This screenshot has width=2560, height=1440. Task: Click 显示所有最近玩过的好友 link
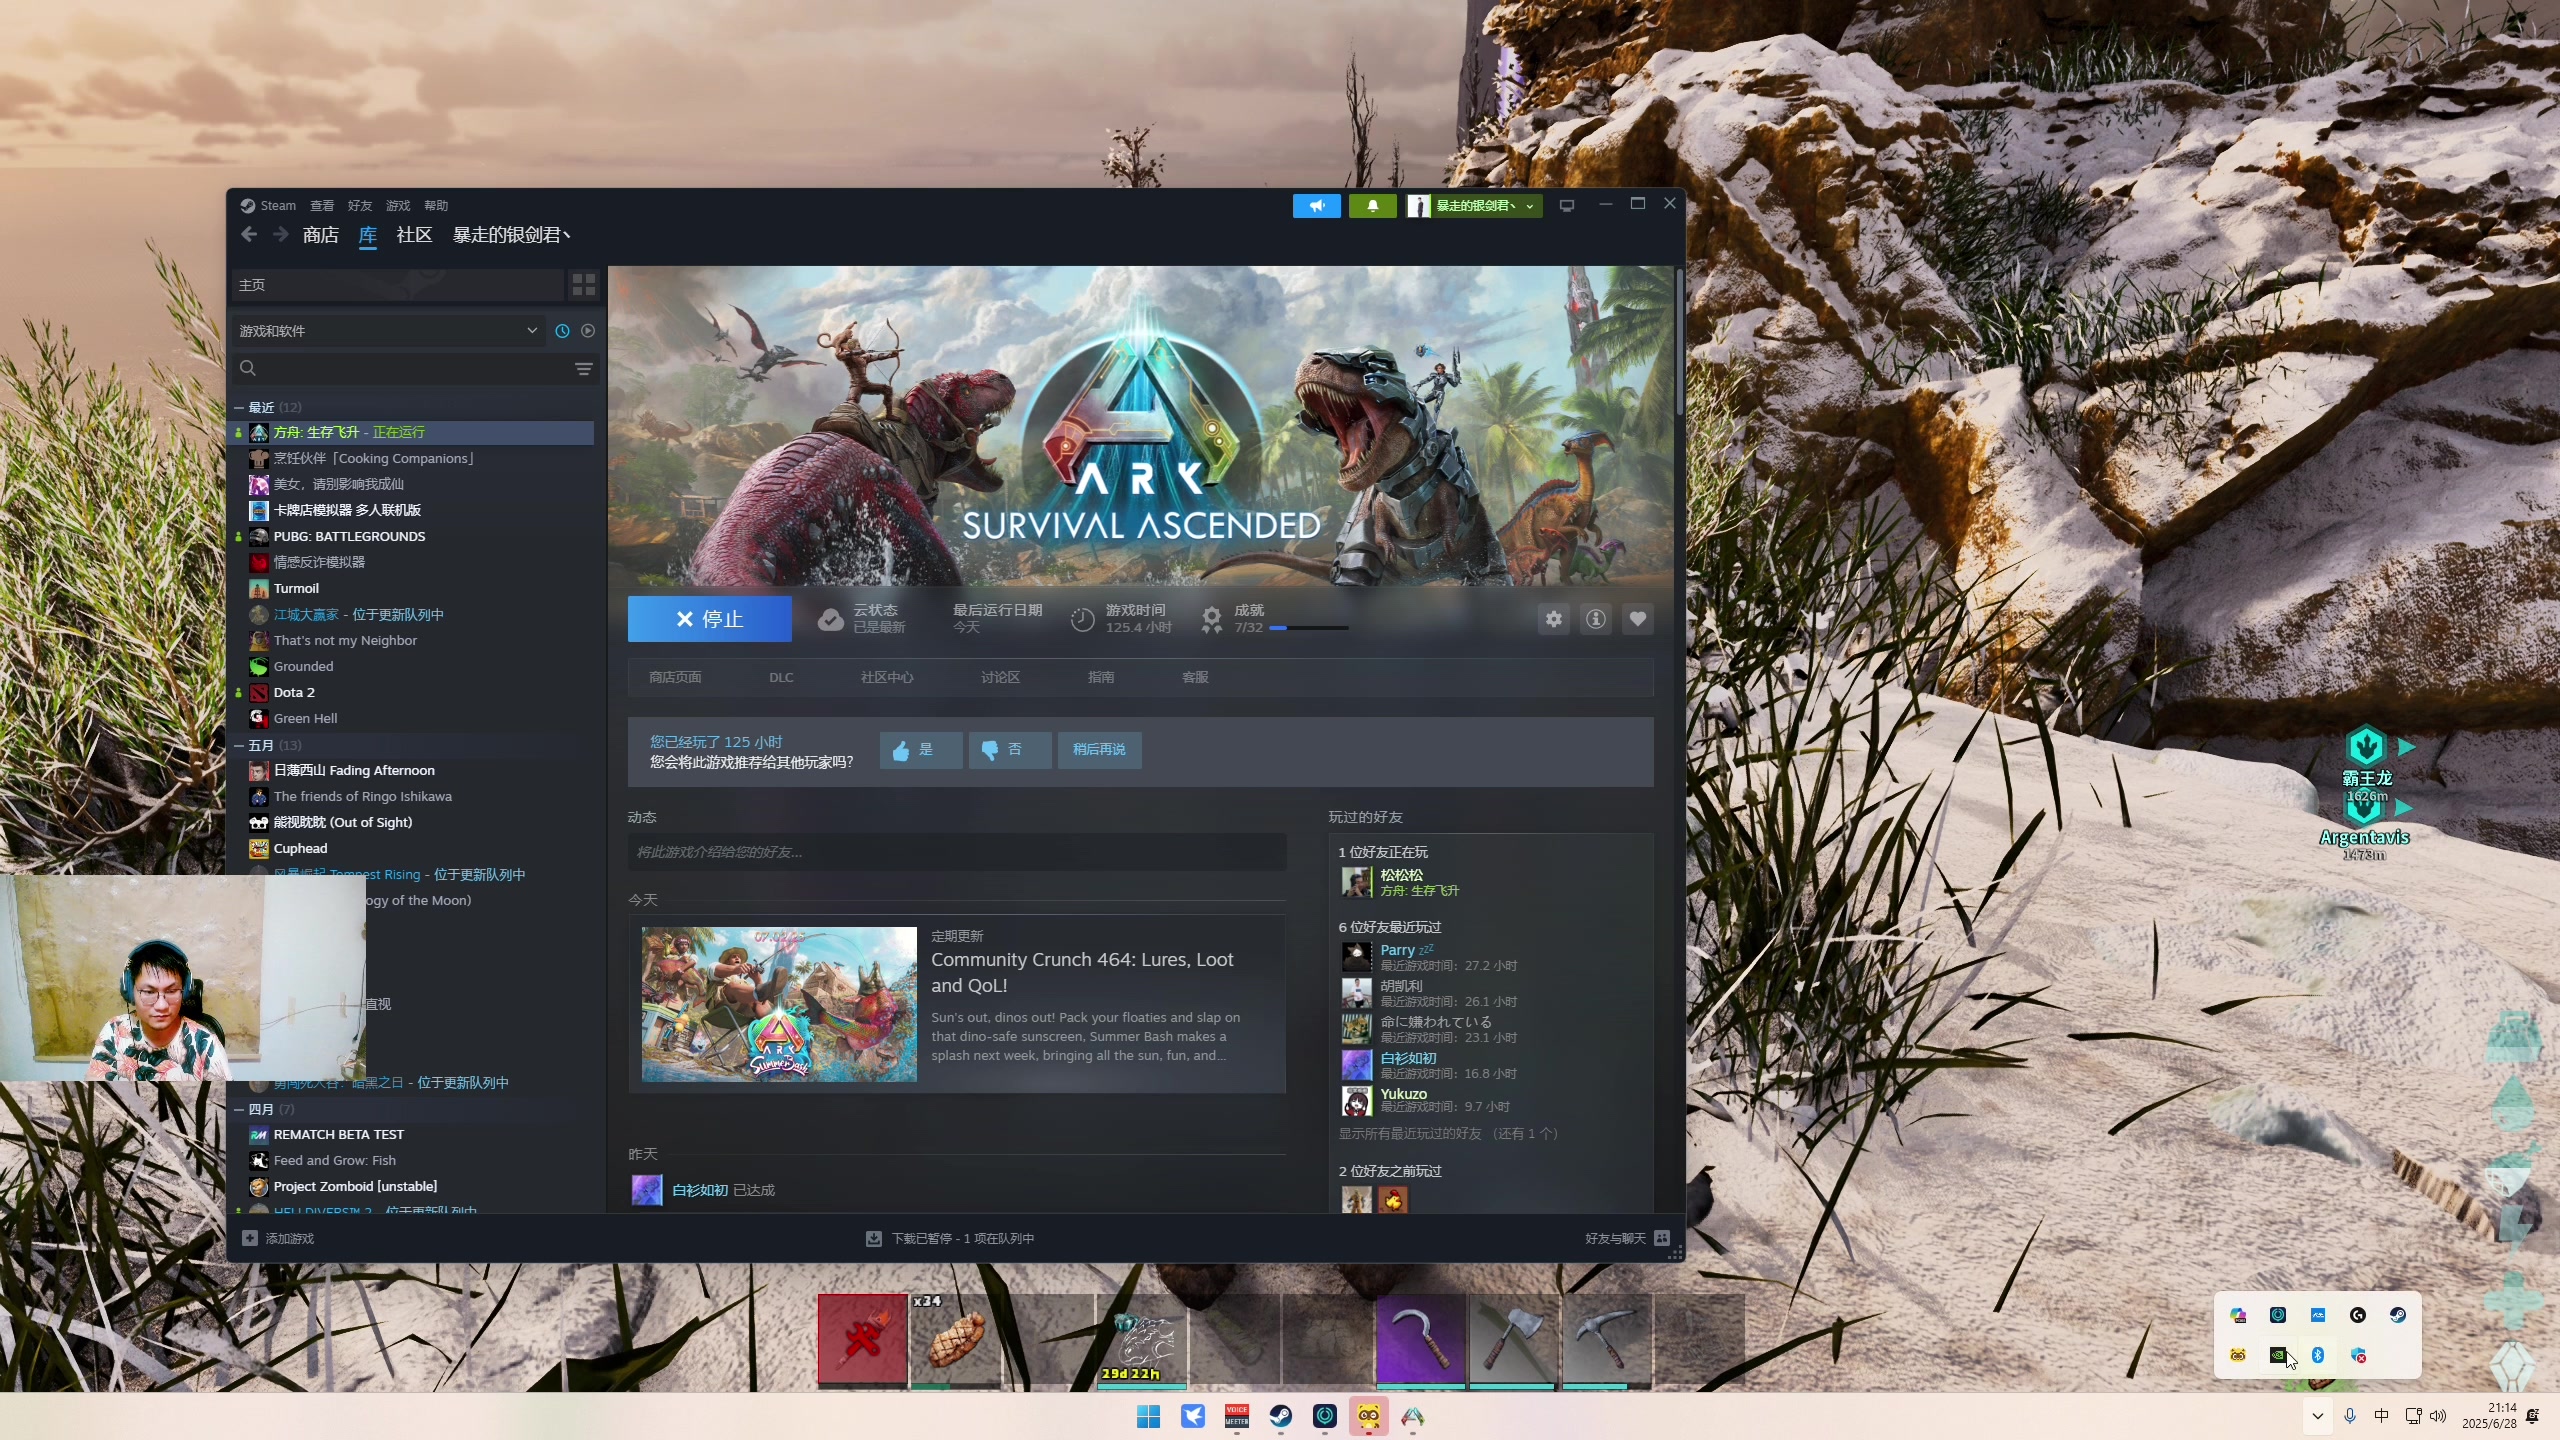1448,1134
